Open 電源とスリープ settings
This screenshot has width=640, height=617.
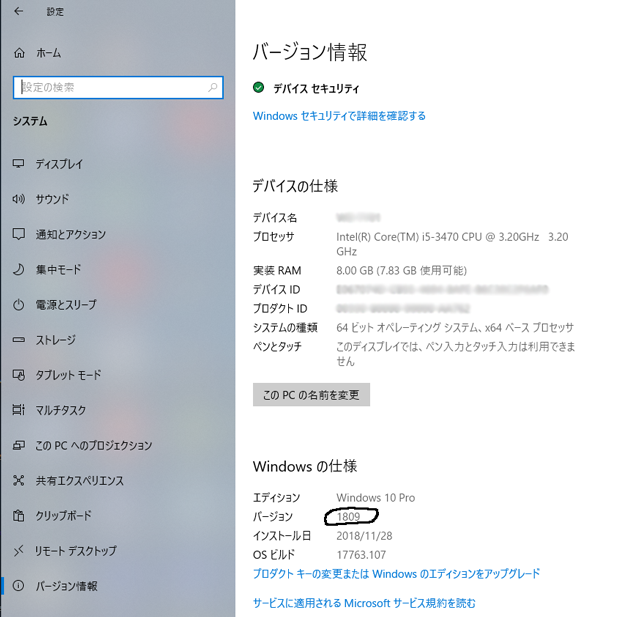pyautogui.click(x=66, y=305)
